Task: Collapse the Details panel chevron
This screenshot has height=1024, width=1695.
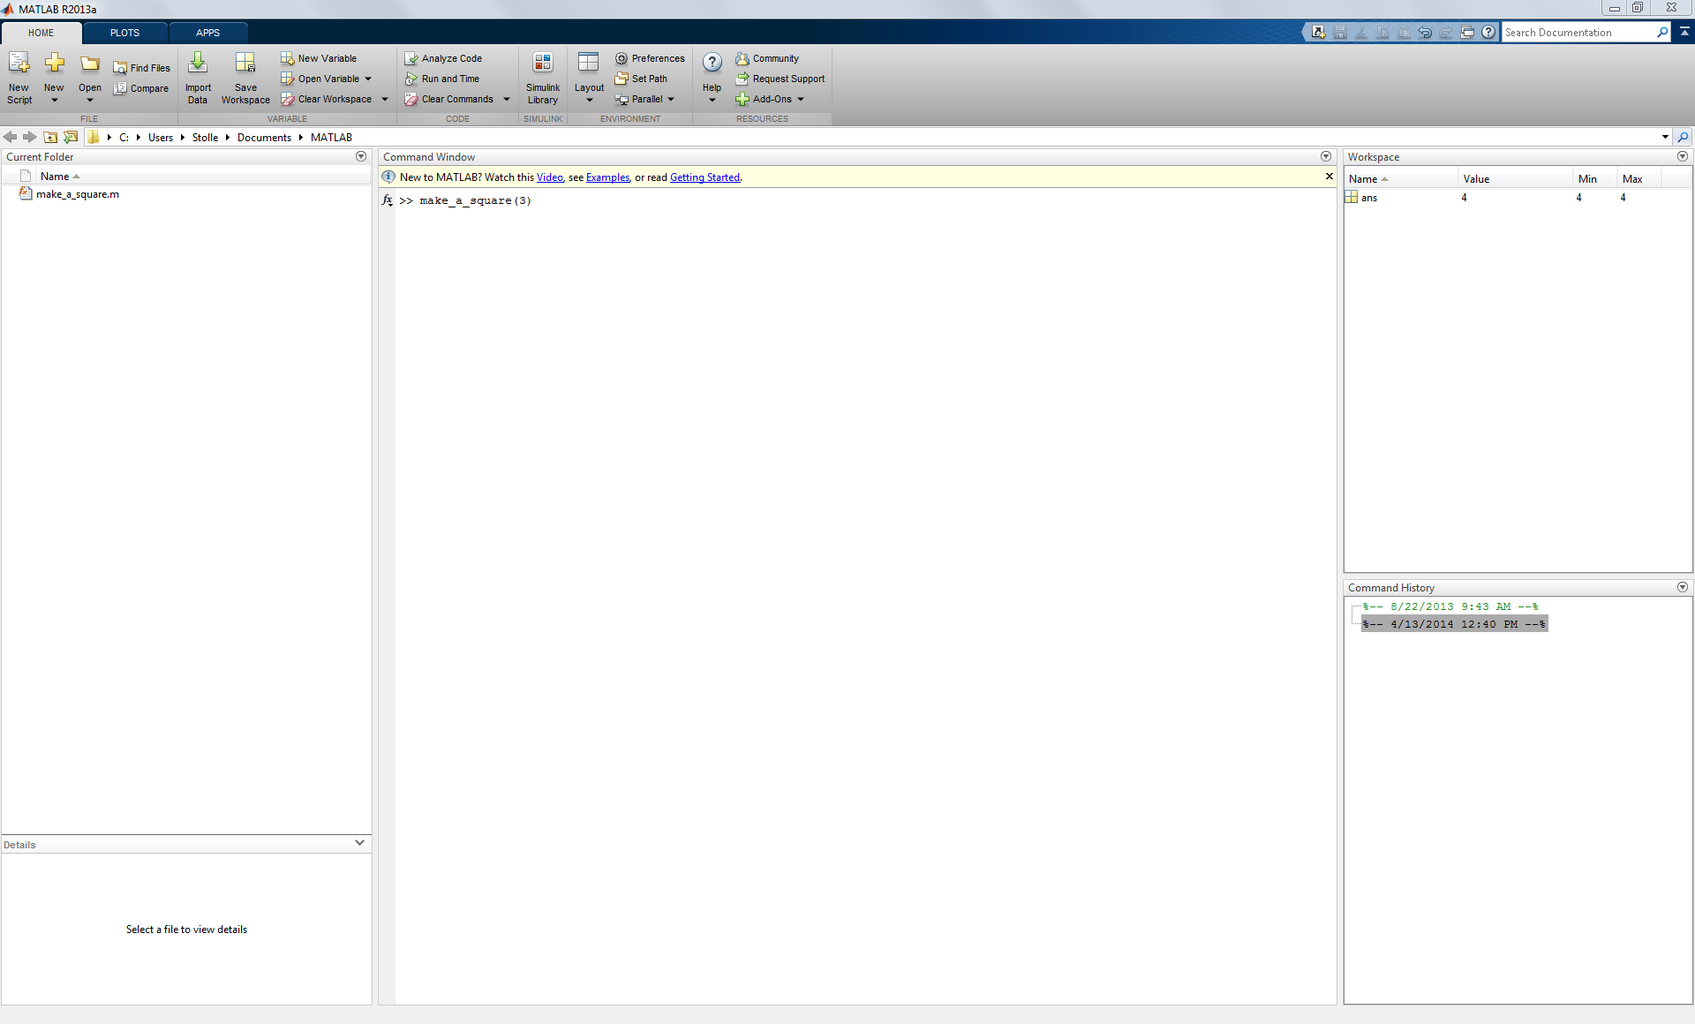Action: coord(360,843)
